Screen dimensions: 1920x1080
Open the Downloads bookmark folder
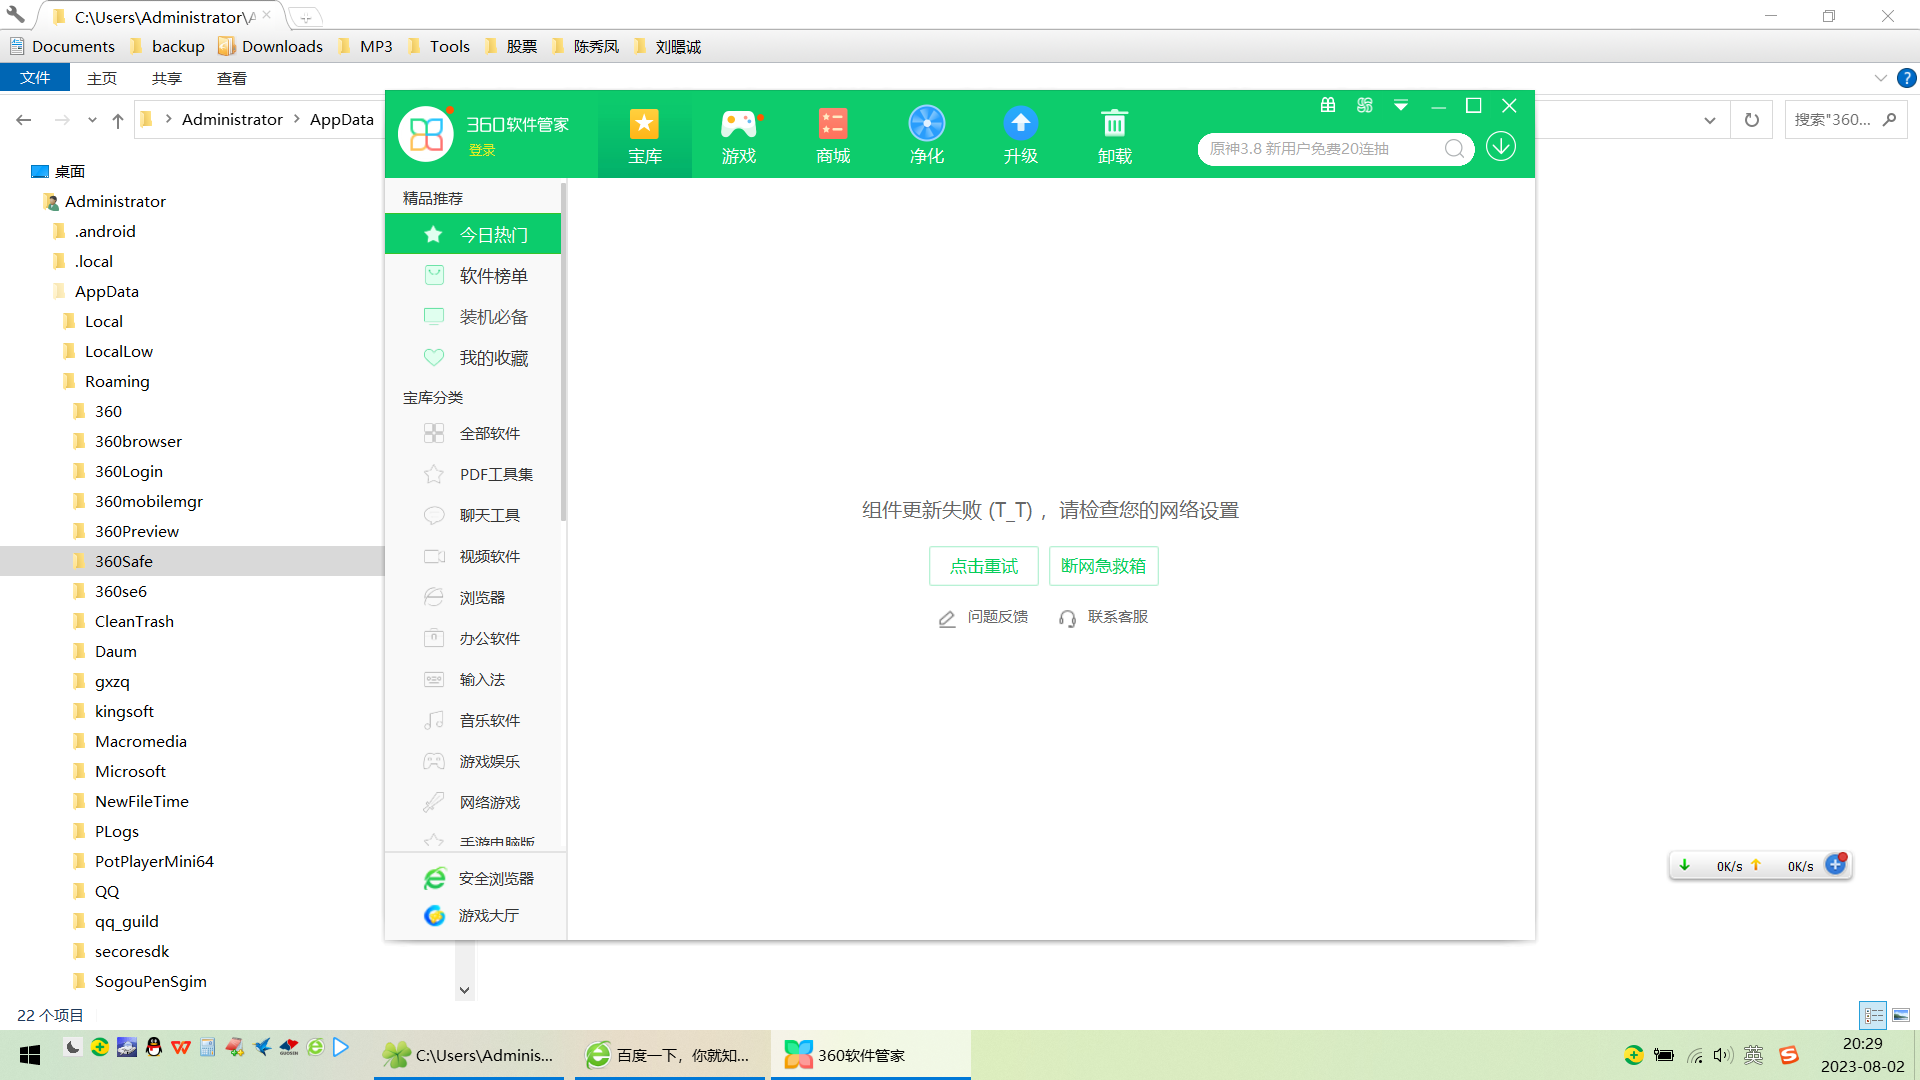tap(271, 46)
